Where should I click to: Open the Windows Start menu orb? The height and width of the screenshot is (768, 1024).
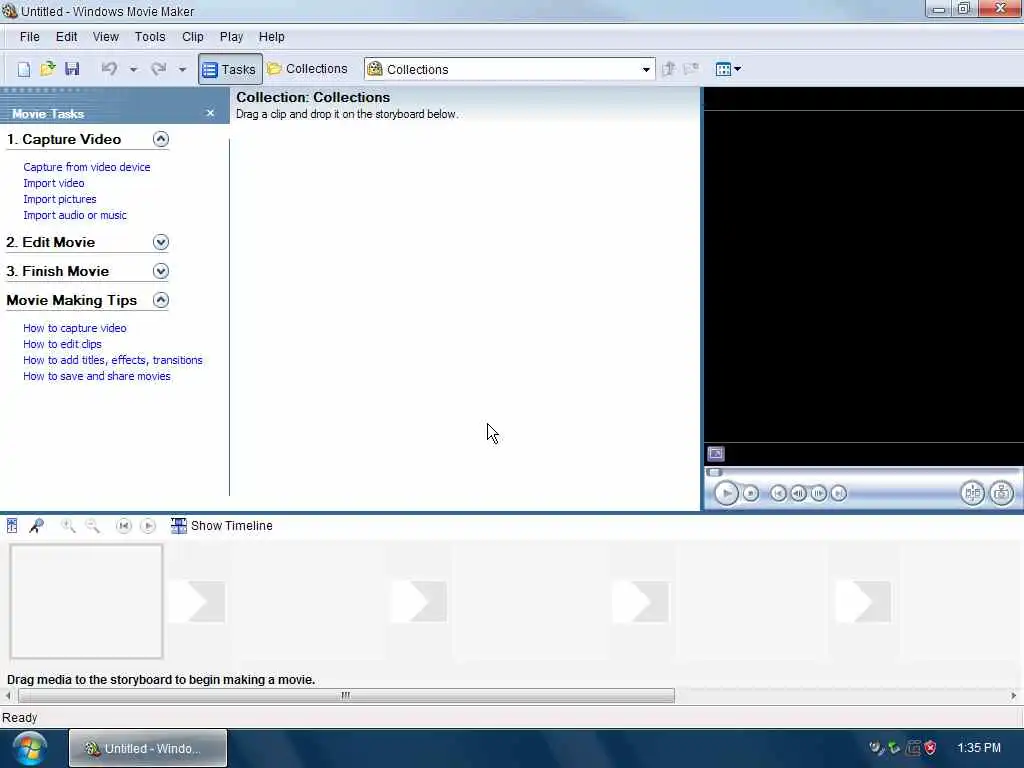(29, 748)
